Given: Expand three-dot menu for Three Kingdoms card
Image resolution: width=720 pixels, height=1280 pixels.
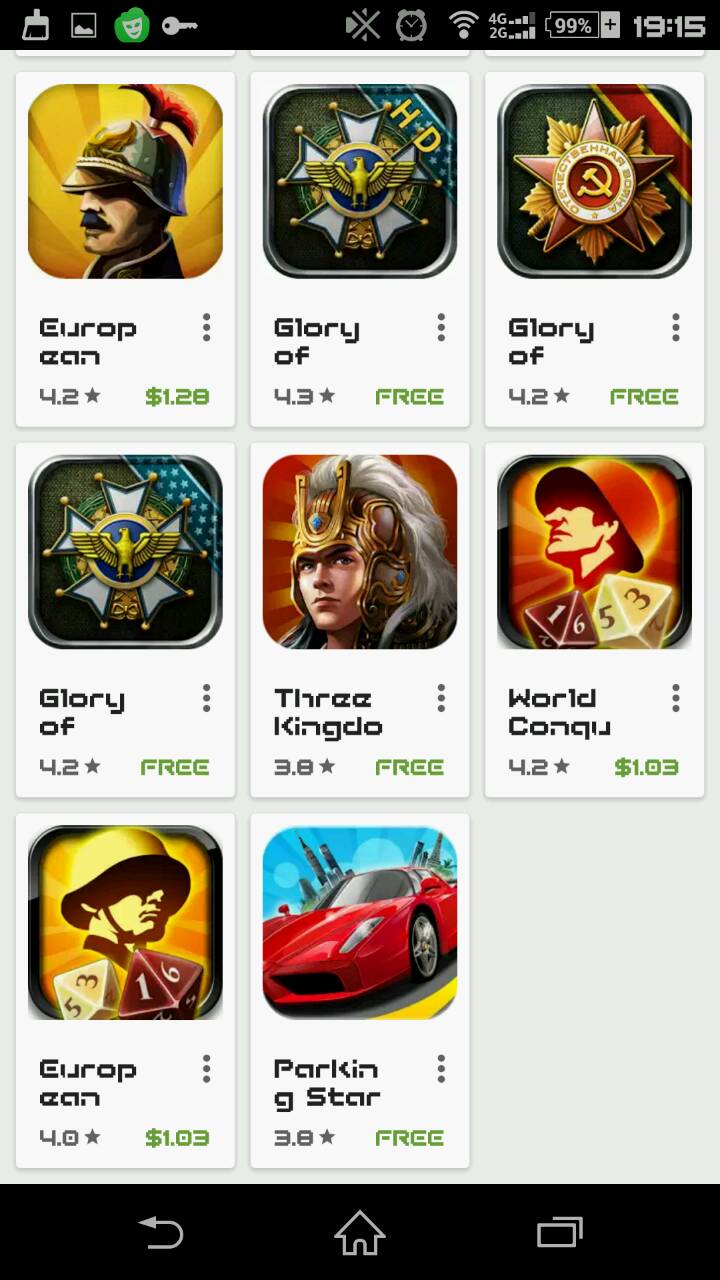Looking at the screenshot, I should click(441, 698).
